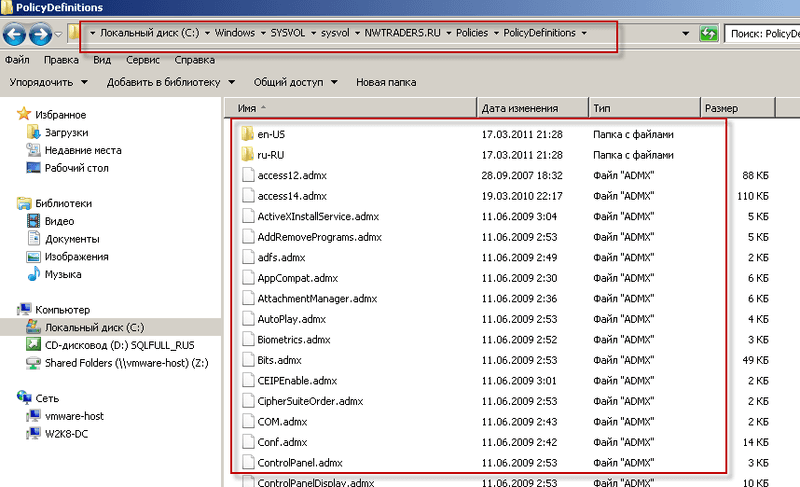Open the Видео library

click(59, 221)
